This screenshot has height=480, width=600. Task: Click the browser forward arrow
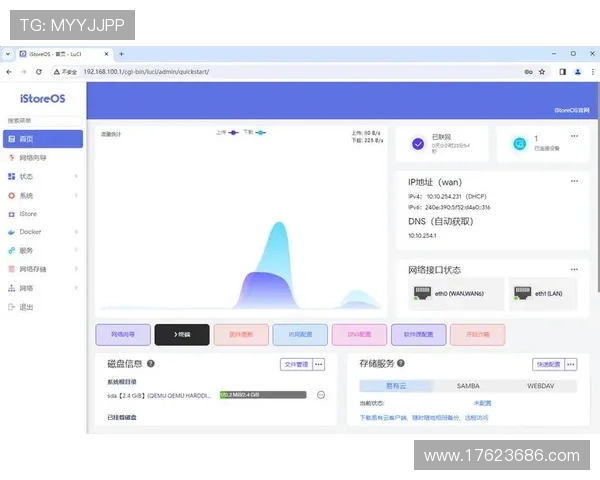24,72
